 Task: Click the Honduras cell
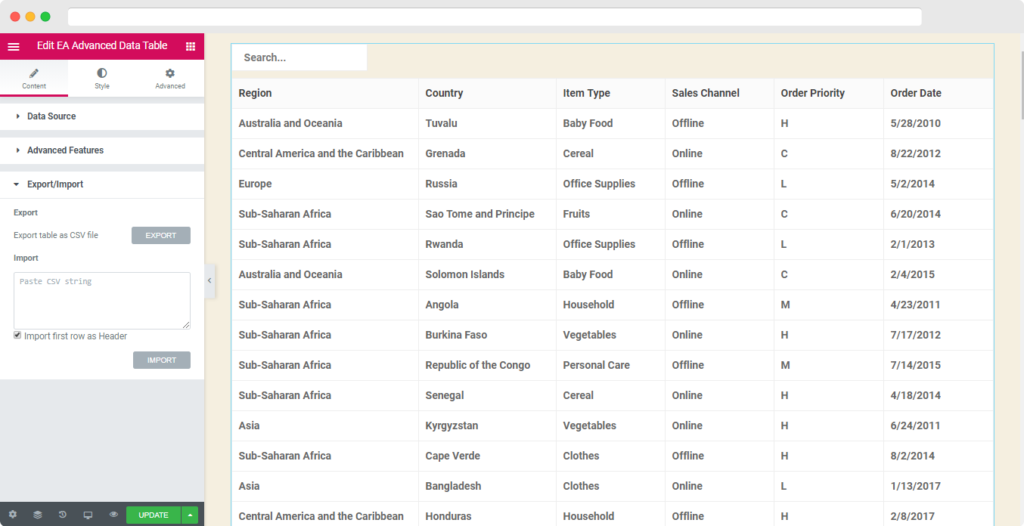point(487,514)
